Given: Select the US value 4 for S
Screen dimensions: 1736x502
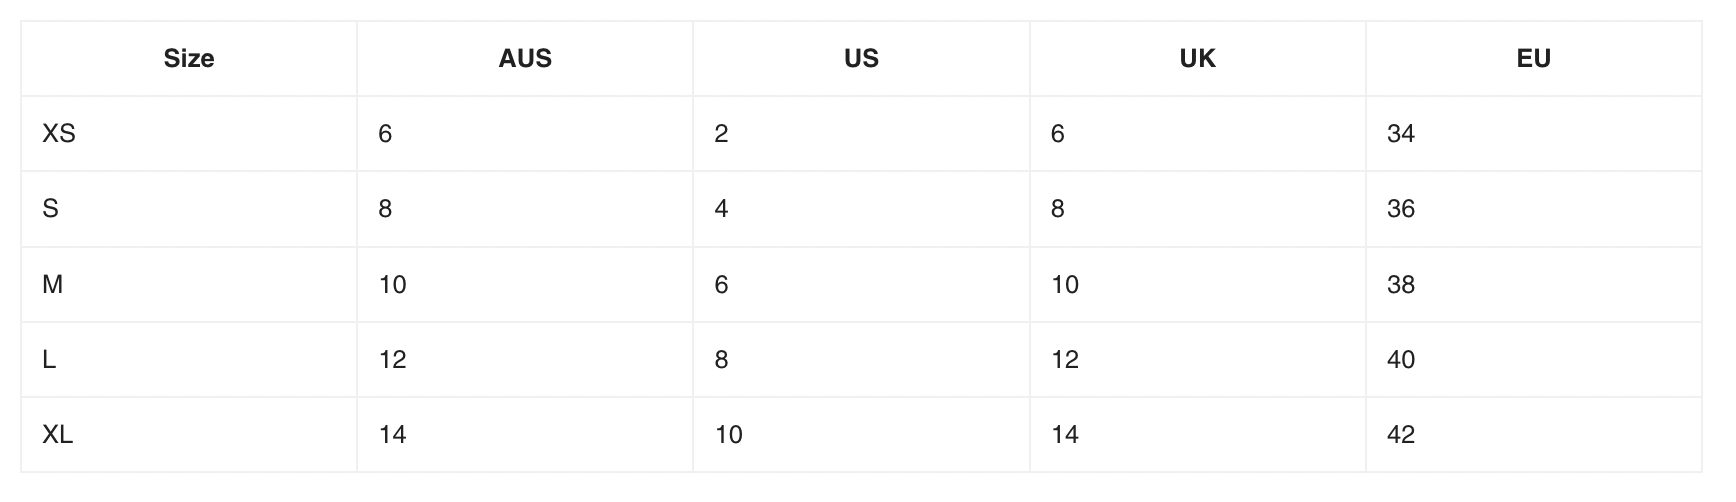Looking at the screenshot, I should (721, 209).
